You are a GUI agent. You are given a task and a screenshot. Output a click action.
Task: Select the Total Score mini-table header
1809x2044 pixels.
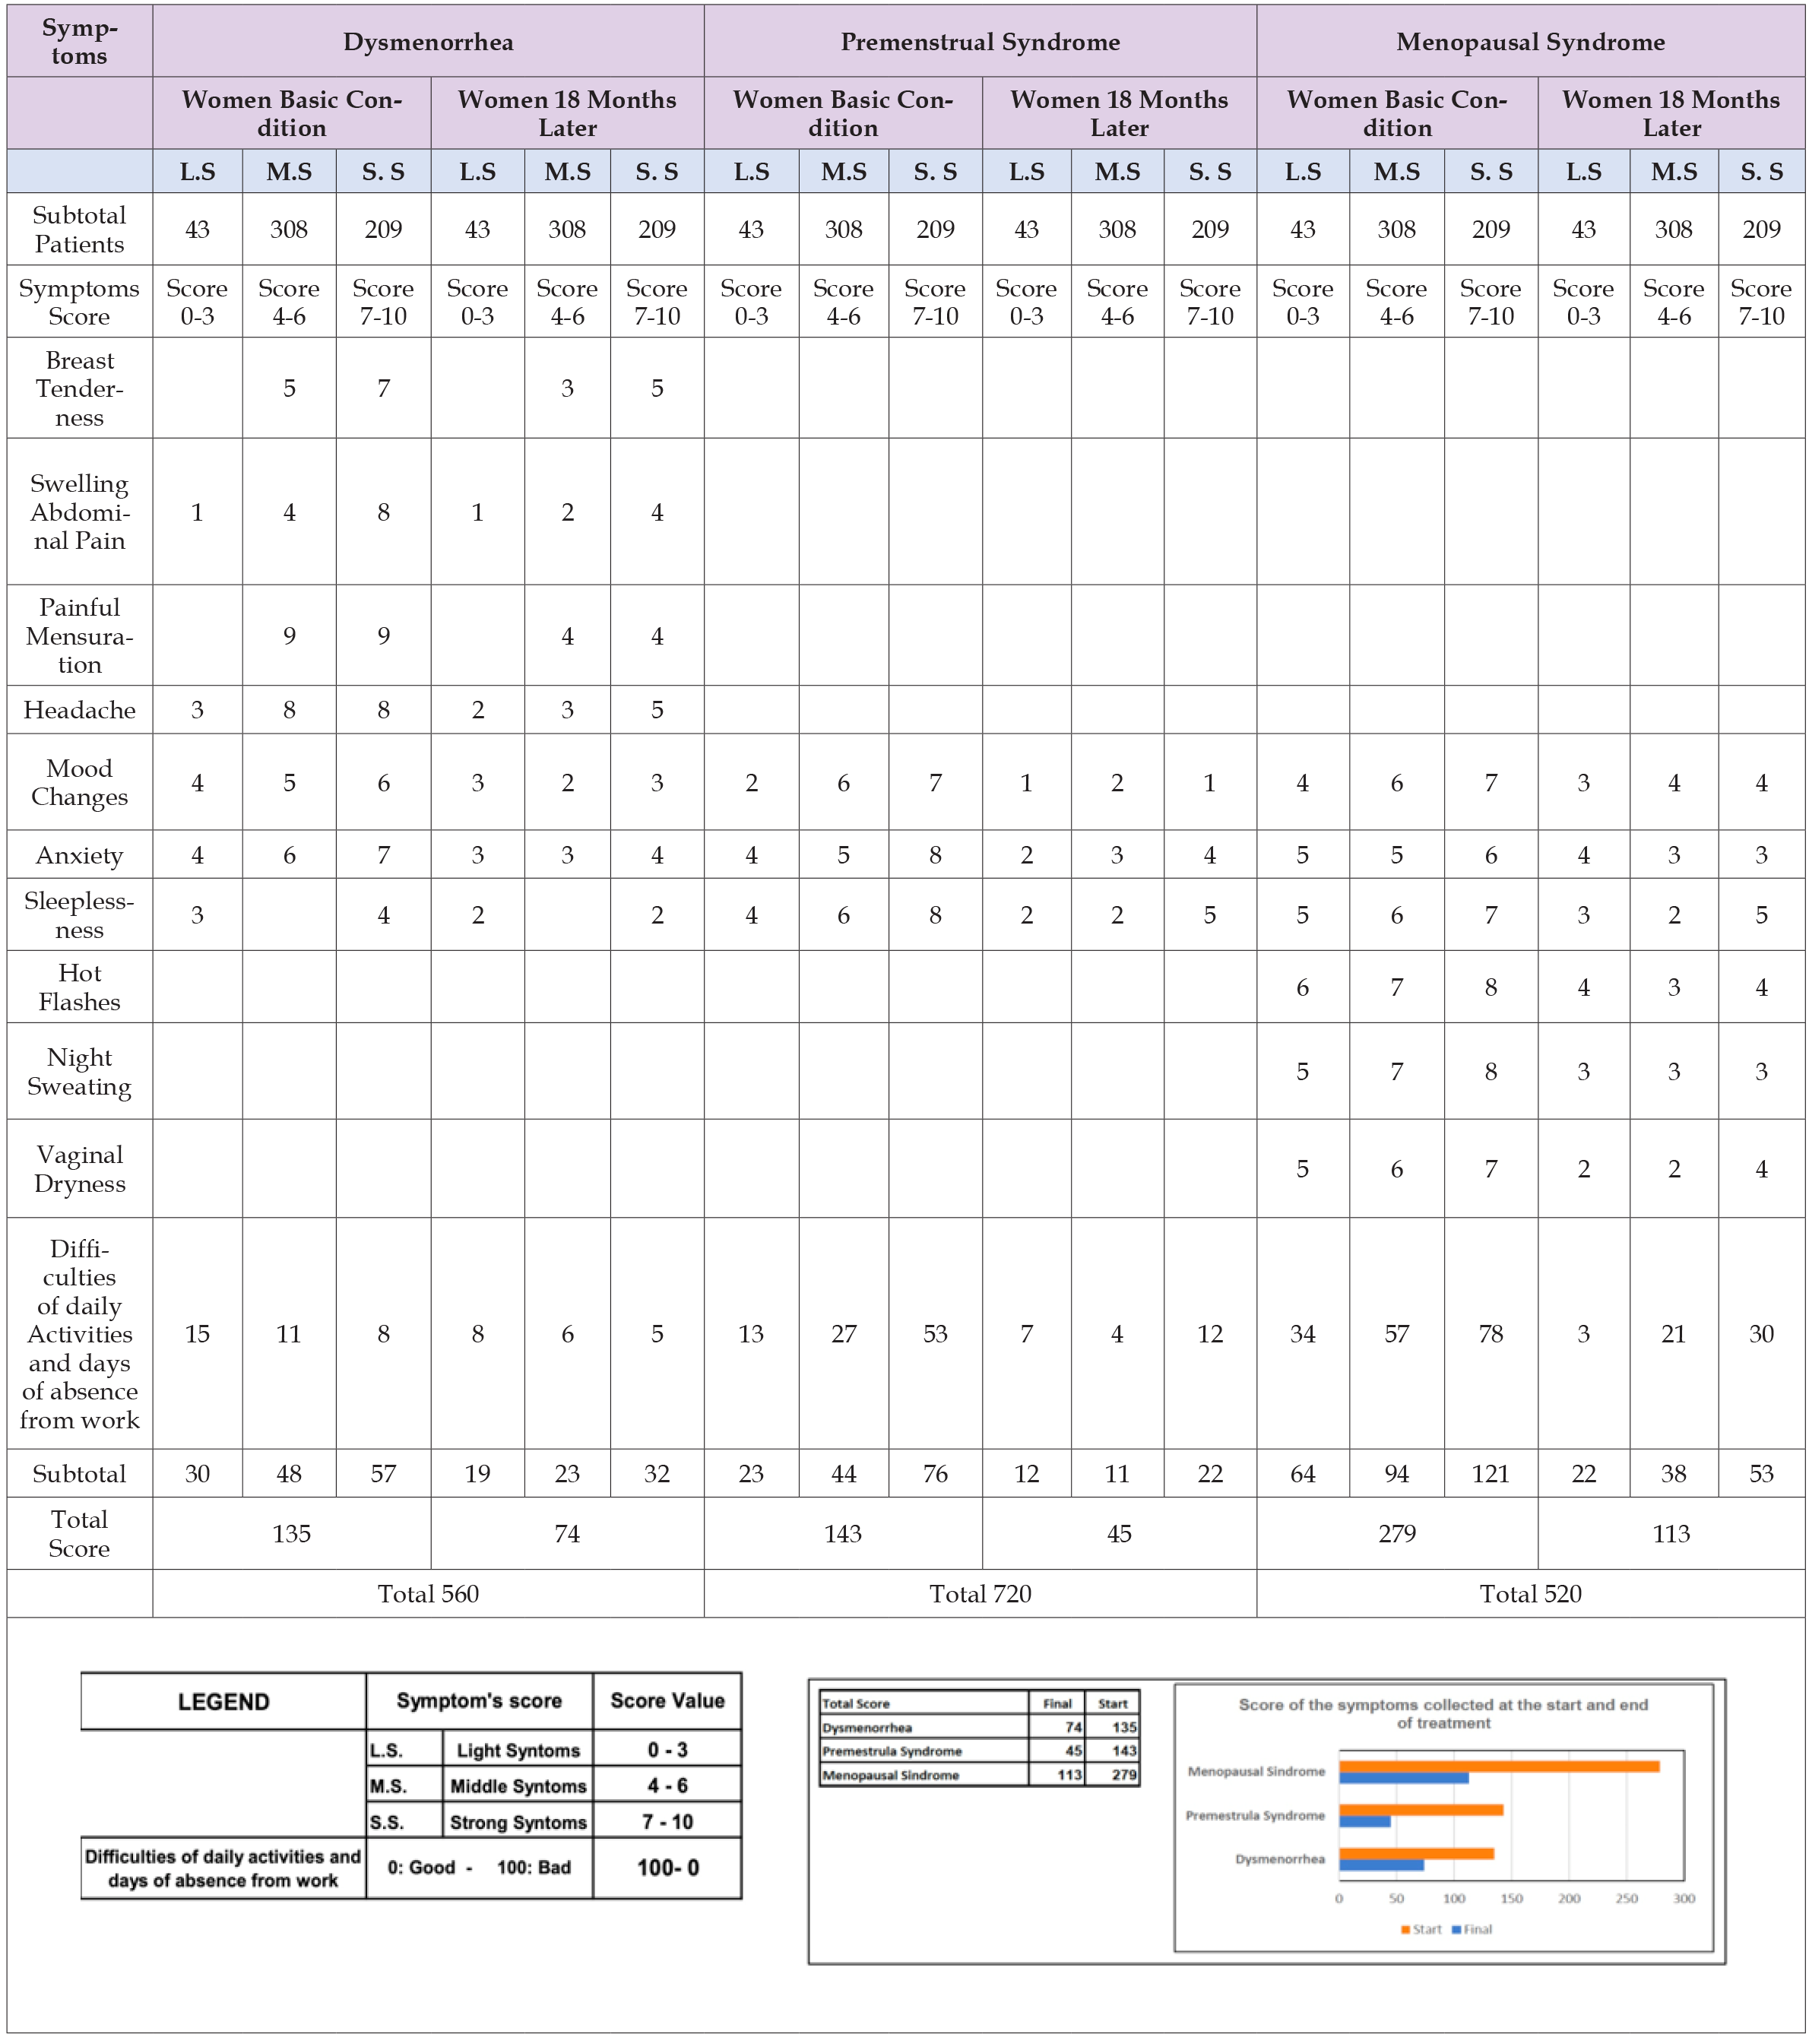tap(856, 1703)
